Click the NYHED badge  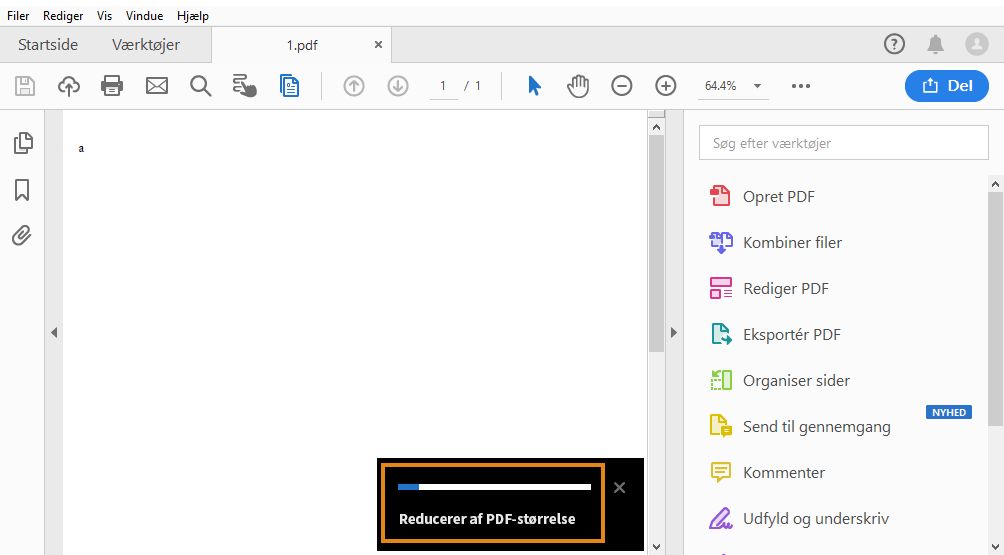click(x=949, y=412)
